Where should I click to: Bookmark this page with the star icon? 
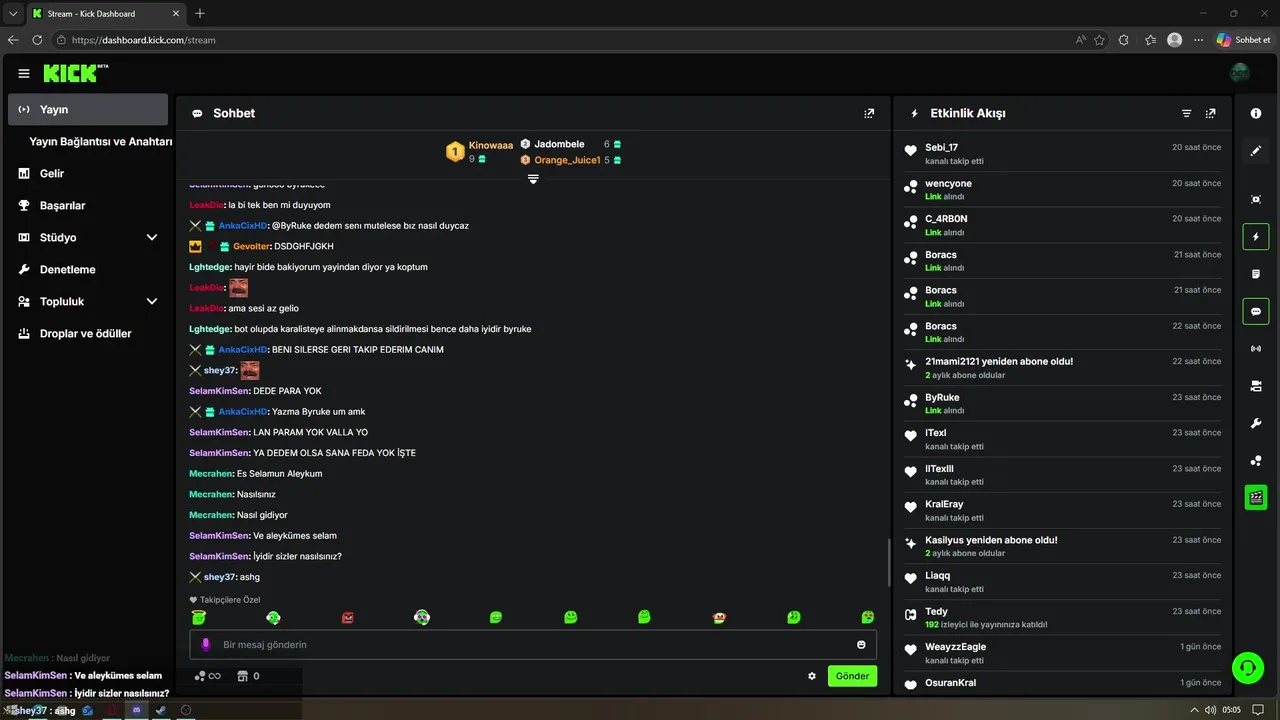(x=1099, y=40)
